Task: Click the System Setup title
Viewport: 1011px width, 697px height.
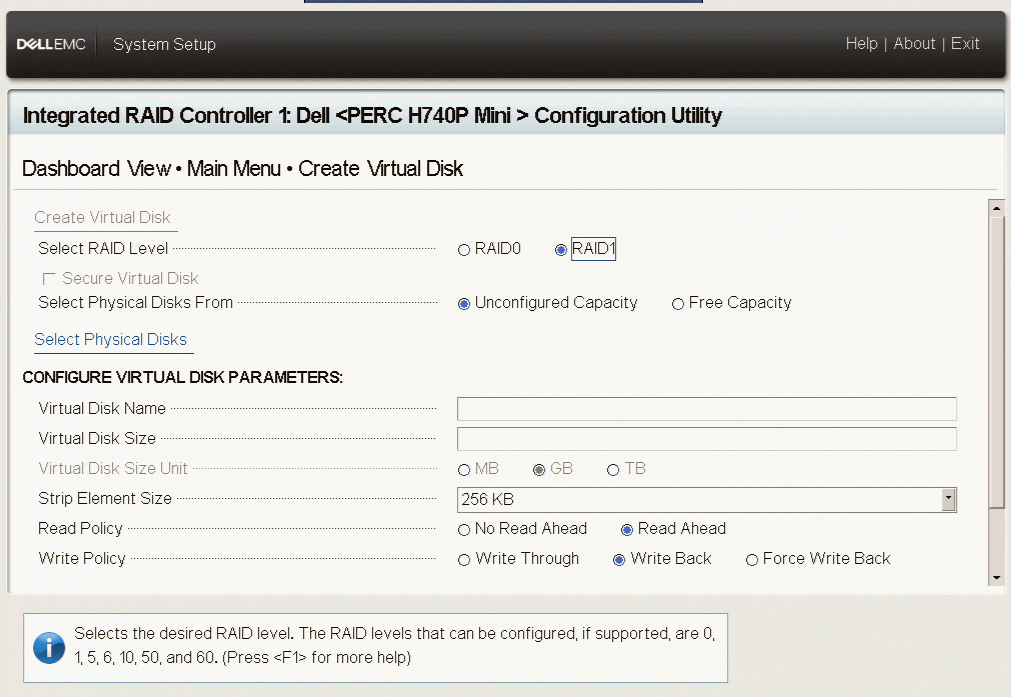Action: pyautogui.click(x=164, y=44)
